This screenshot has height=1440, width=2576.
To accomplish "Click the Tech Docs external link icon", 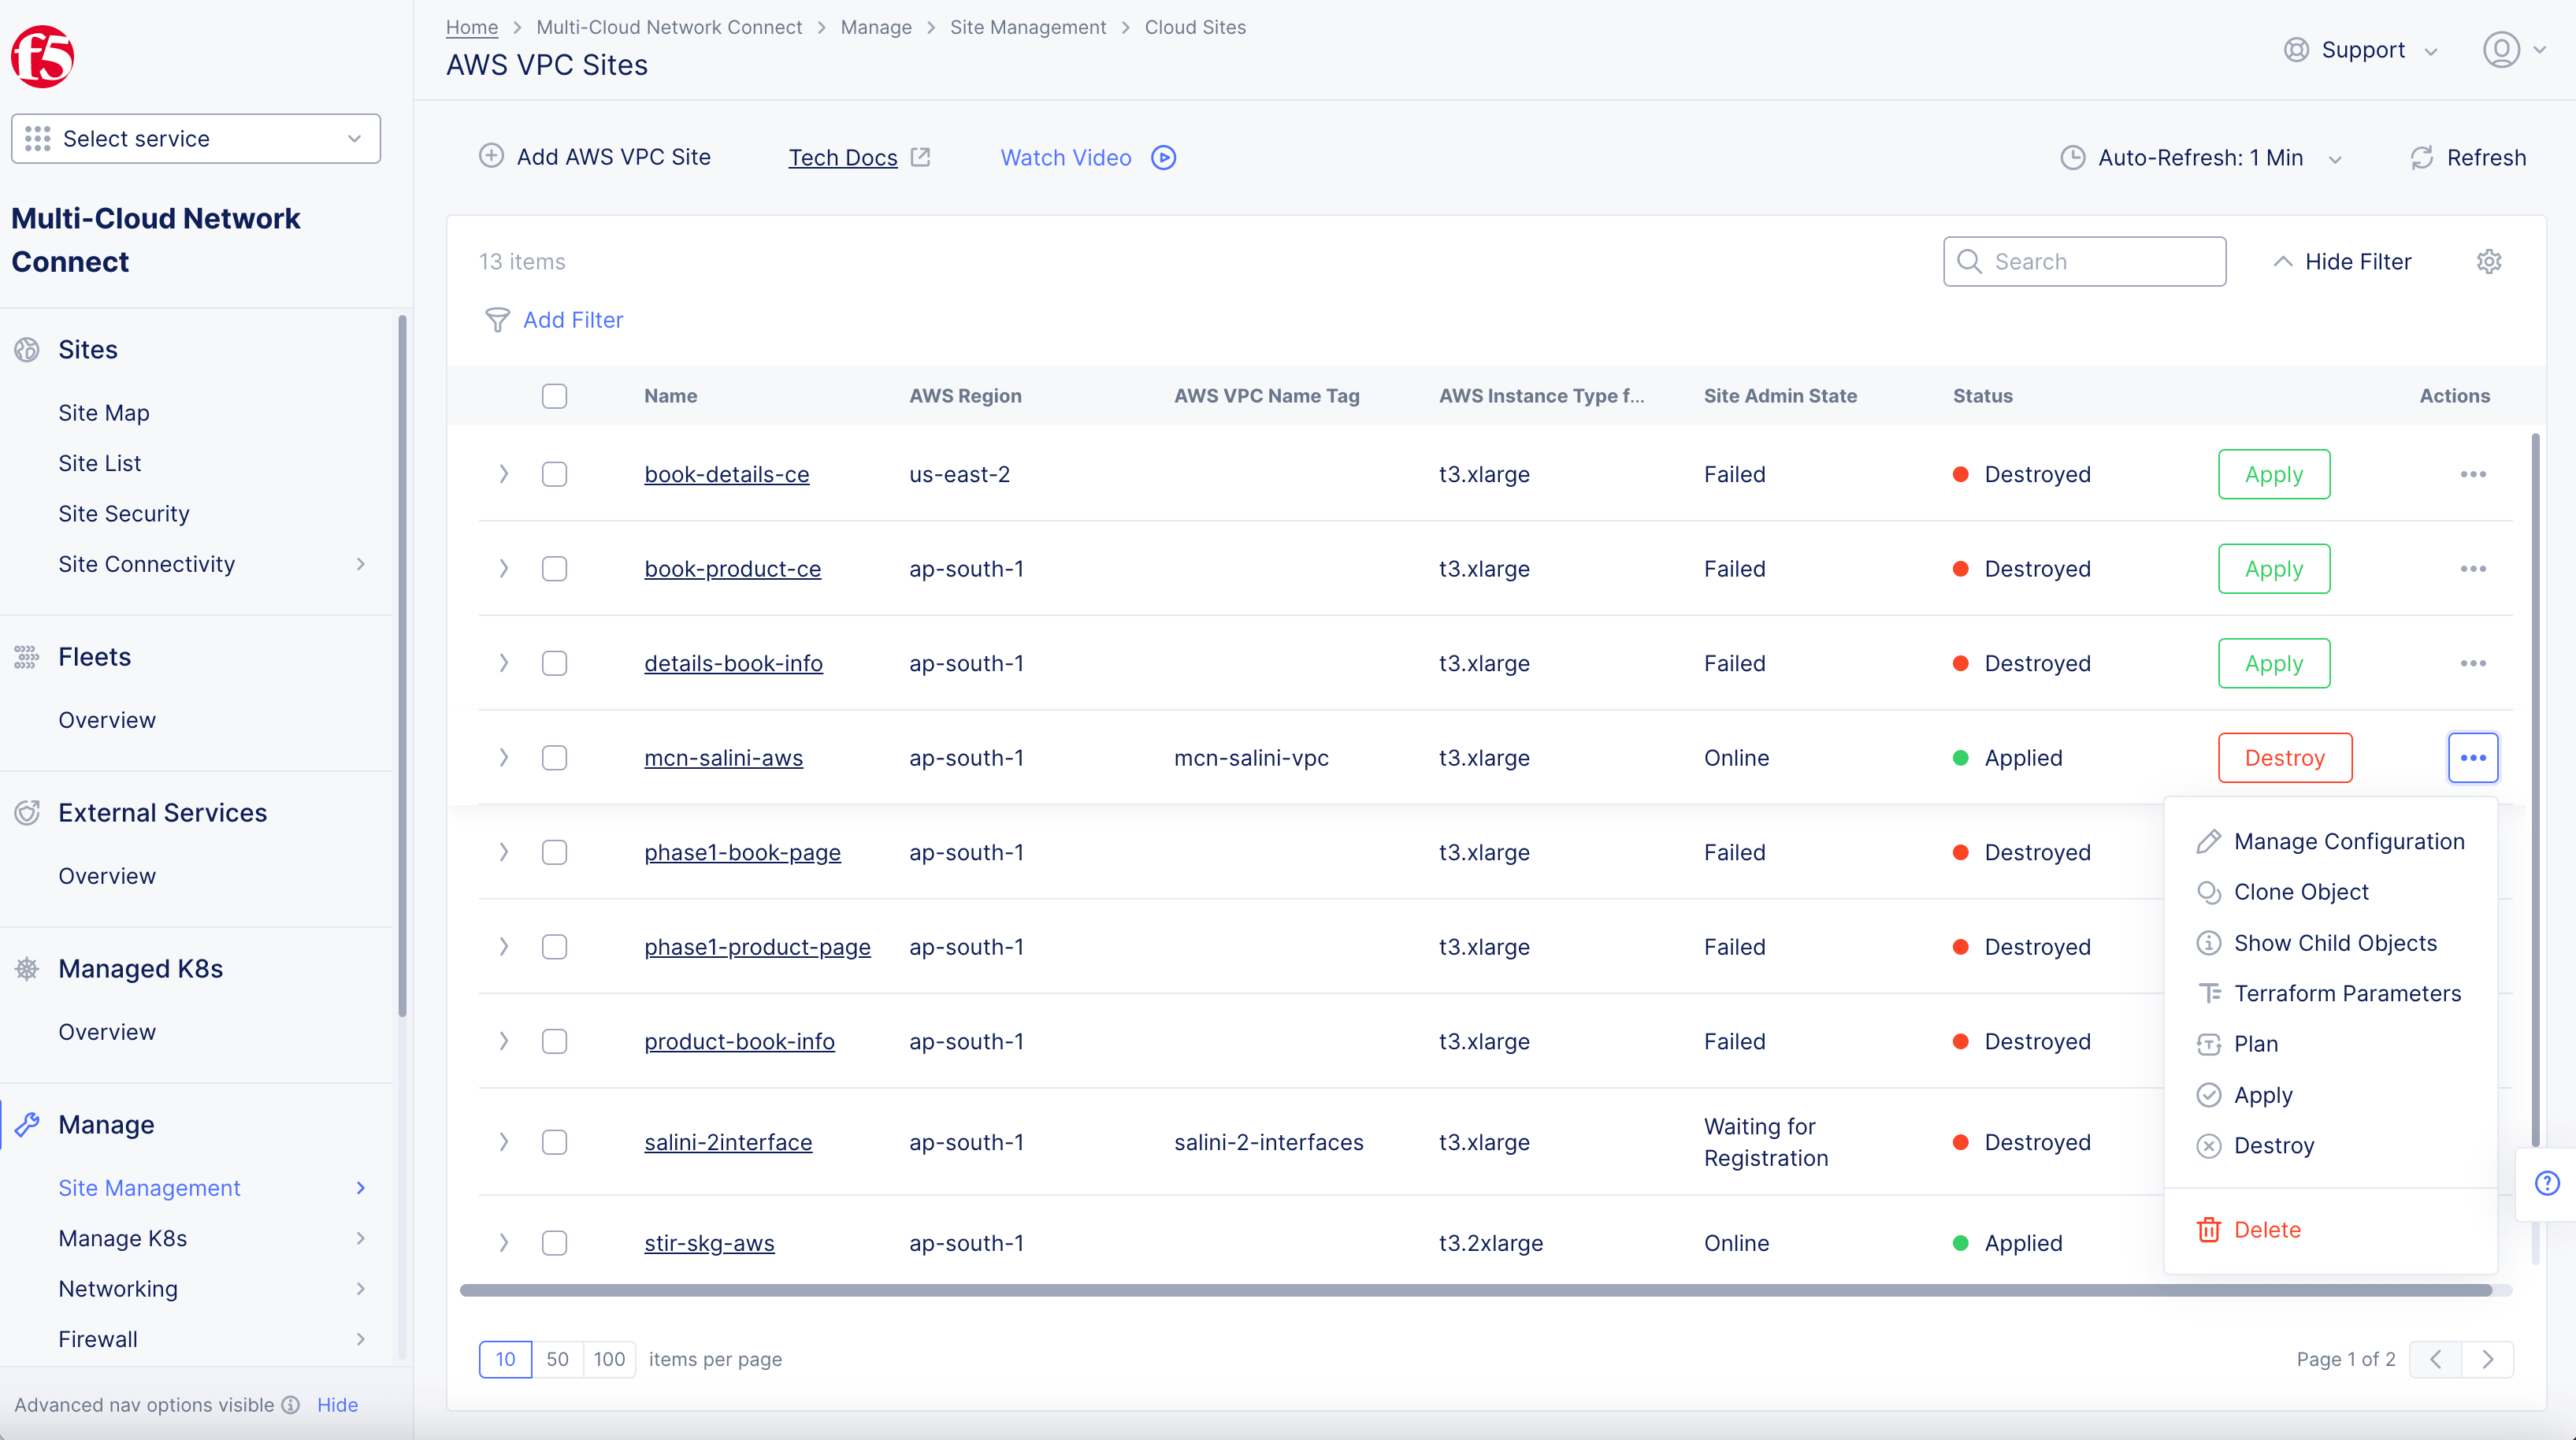I will pos(920,158).
